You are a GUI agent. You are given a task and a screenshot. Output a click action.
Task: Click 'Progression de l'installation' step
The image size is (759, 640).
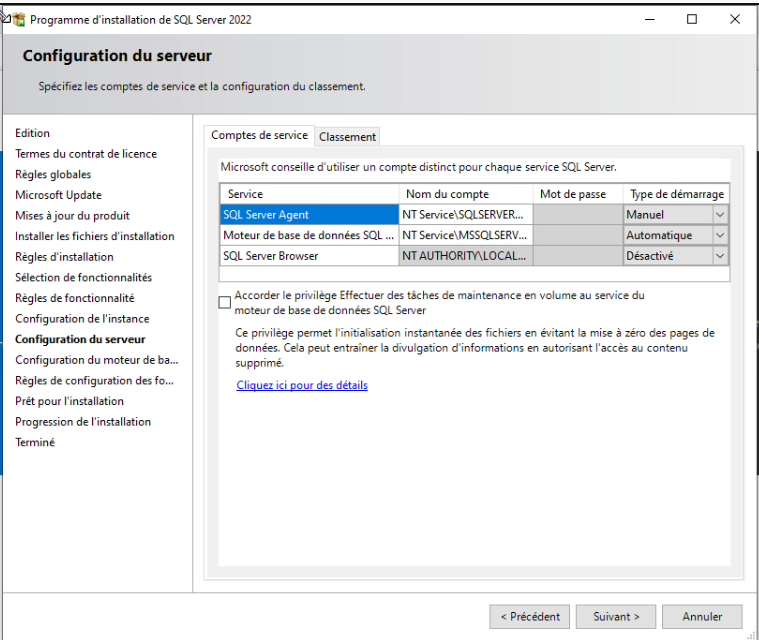point(83,422)
